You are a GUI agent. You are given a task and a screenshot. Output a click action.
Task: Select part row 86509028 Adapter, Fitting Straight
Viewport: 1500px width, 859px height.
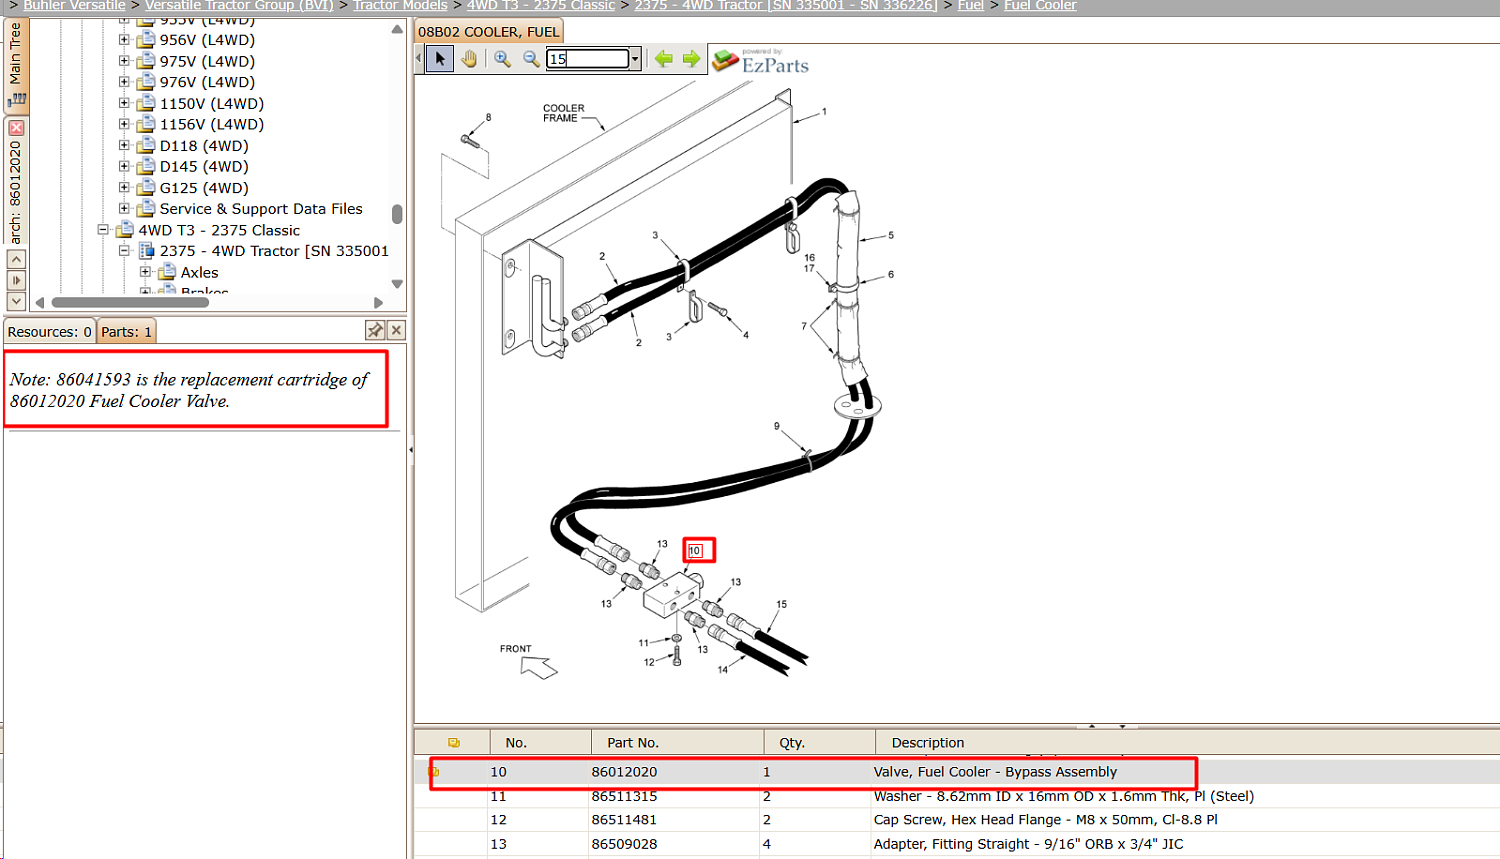957,844
